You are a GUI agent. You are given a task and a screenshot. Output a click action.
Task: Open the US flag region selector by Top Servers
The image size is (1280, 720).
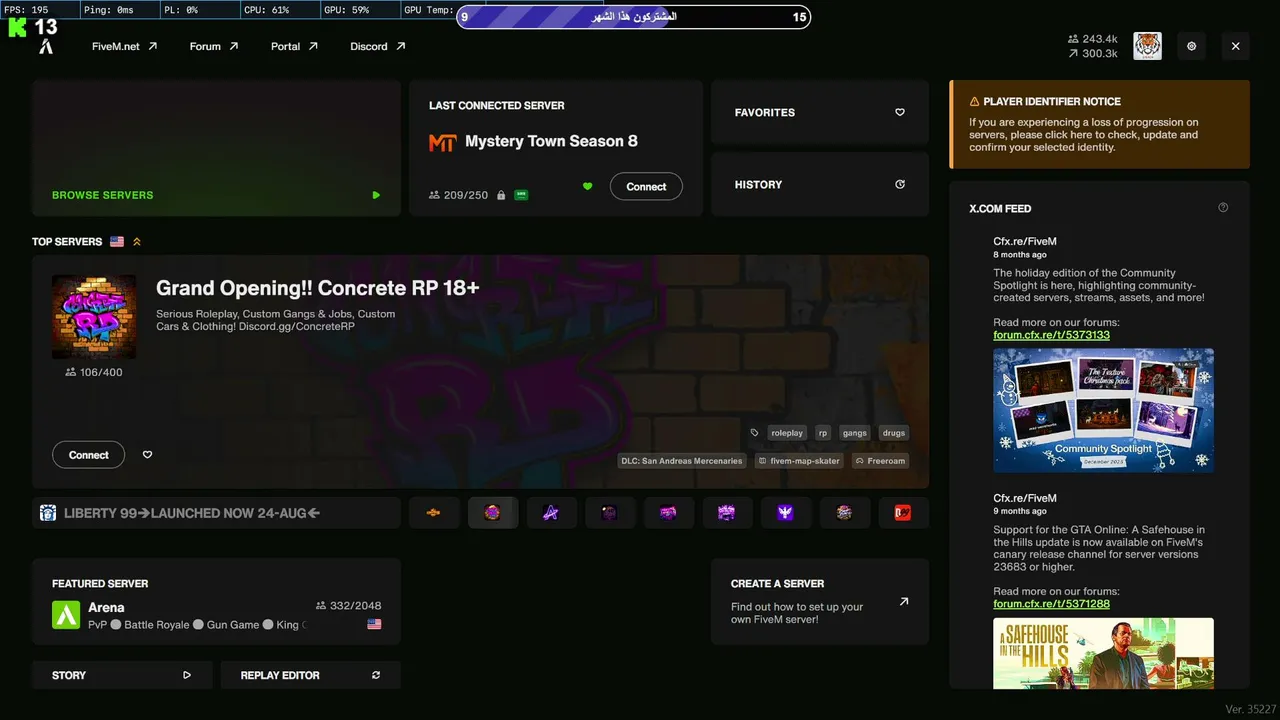[x=117, y=242]
